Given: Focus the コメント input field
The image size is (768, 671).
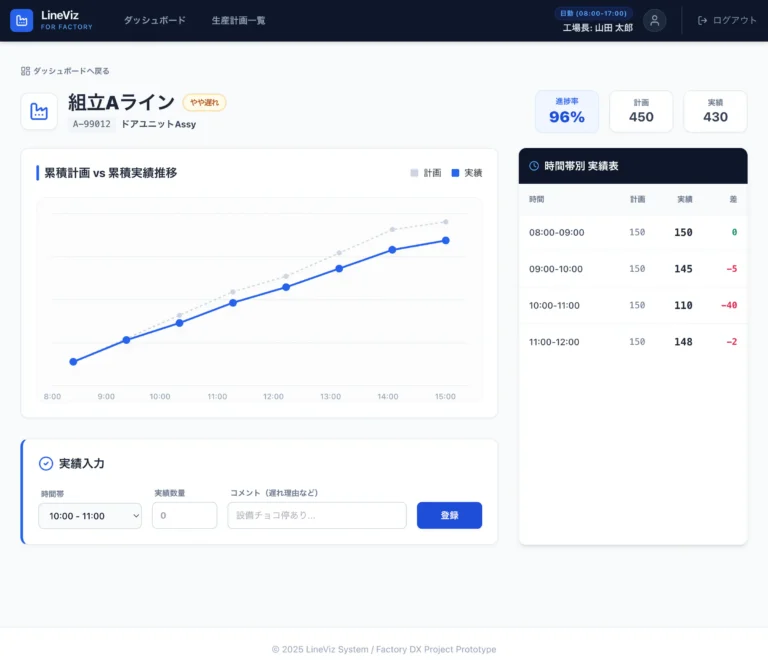Looking at the screenshot, I should click(x=316, y=515).
